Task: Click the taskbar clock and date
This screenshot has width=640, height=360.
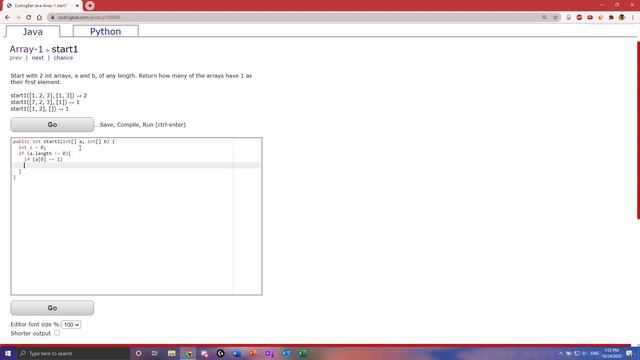Action: [x=611, y=353]
